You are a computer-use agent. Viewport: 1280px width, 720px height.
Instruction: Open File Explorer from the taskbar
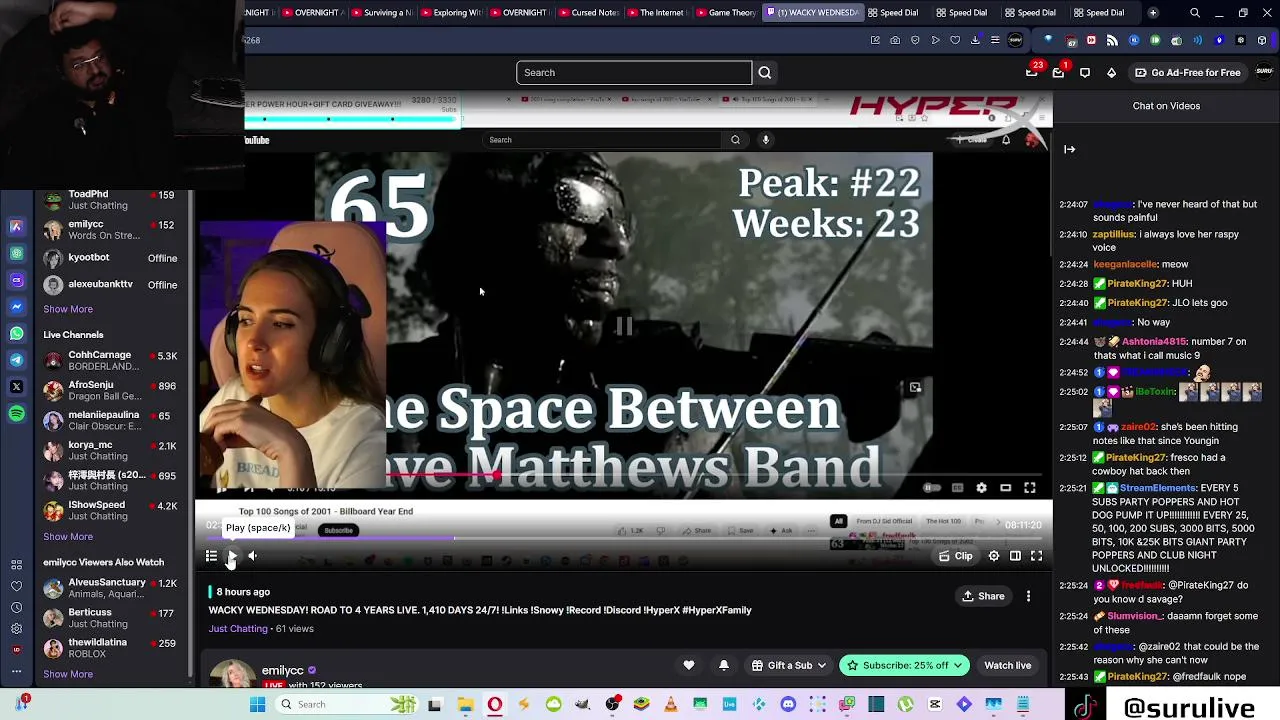465,705
